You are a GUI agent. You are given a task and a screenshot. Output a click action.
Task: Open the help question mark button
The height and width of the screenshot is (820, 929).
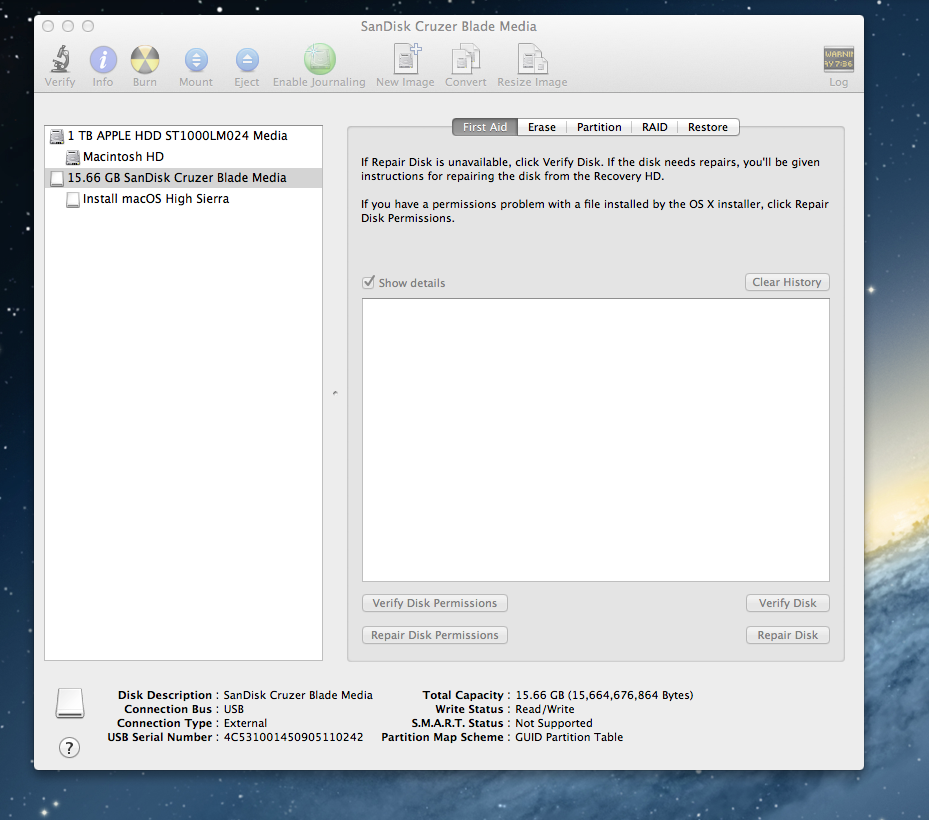pyautogui.click(x=69, y=747)
